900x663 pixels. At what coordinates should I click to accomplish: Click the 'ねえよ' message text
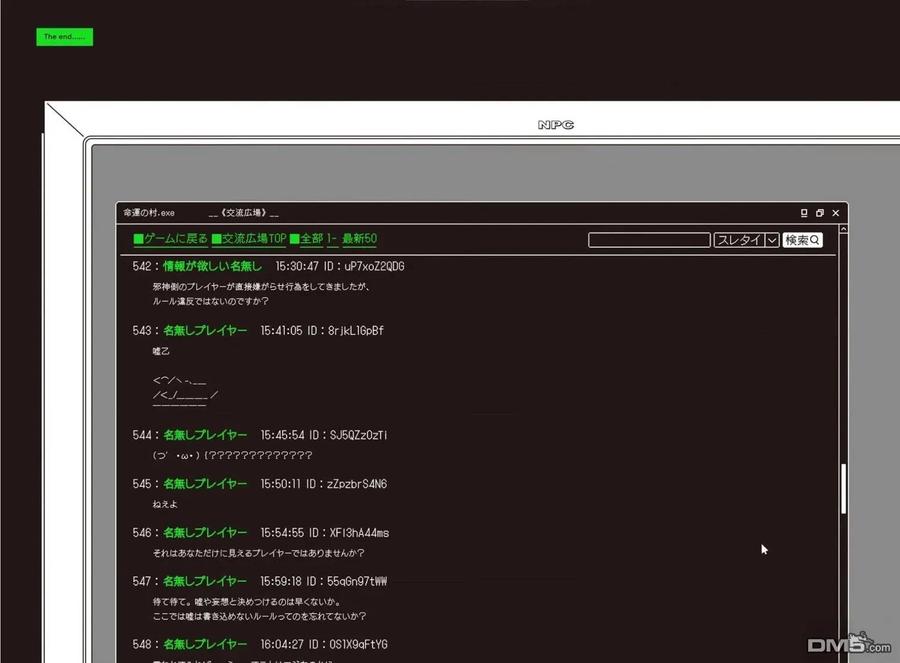165,504
